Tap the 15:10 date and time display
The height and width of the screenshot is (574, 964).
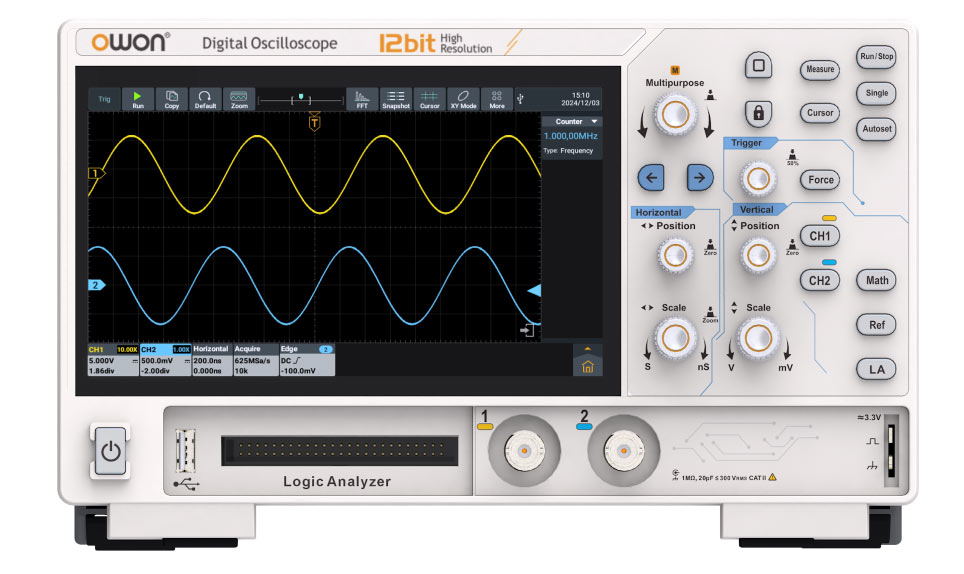[x=580, y=99]
